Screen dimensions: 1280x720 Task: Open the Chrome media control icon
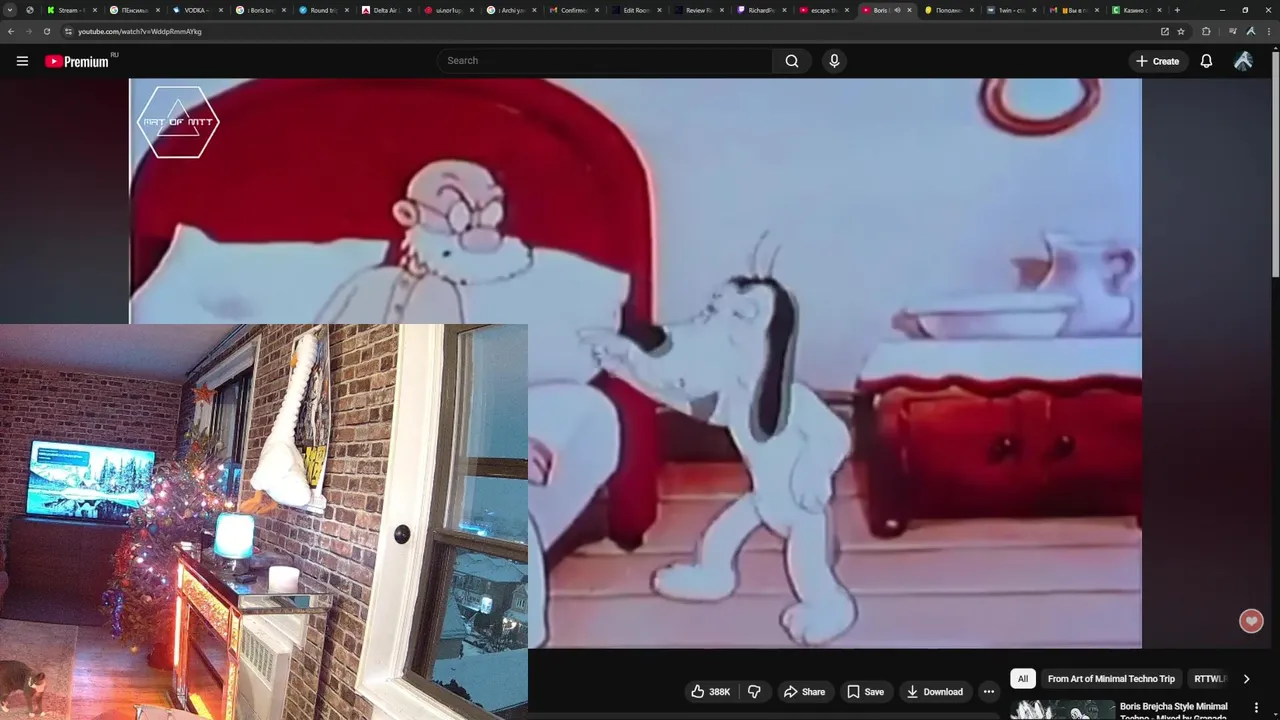click(1232, 31)
